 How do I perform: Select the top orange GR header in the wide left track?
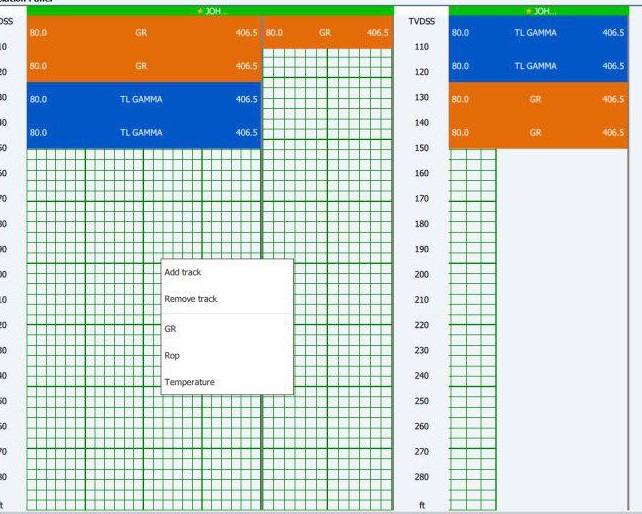pyautogui.click(x=144, y=33)
